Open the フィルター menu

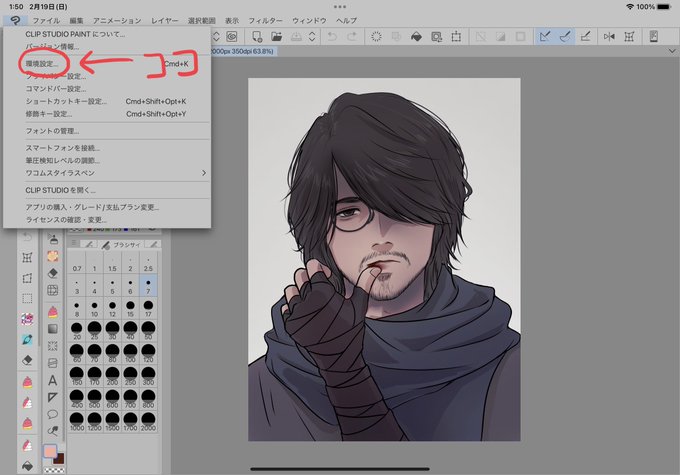coord(265,20)
